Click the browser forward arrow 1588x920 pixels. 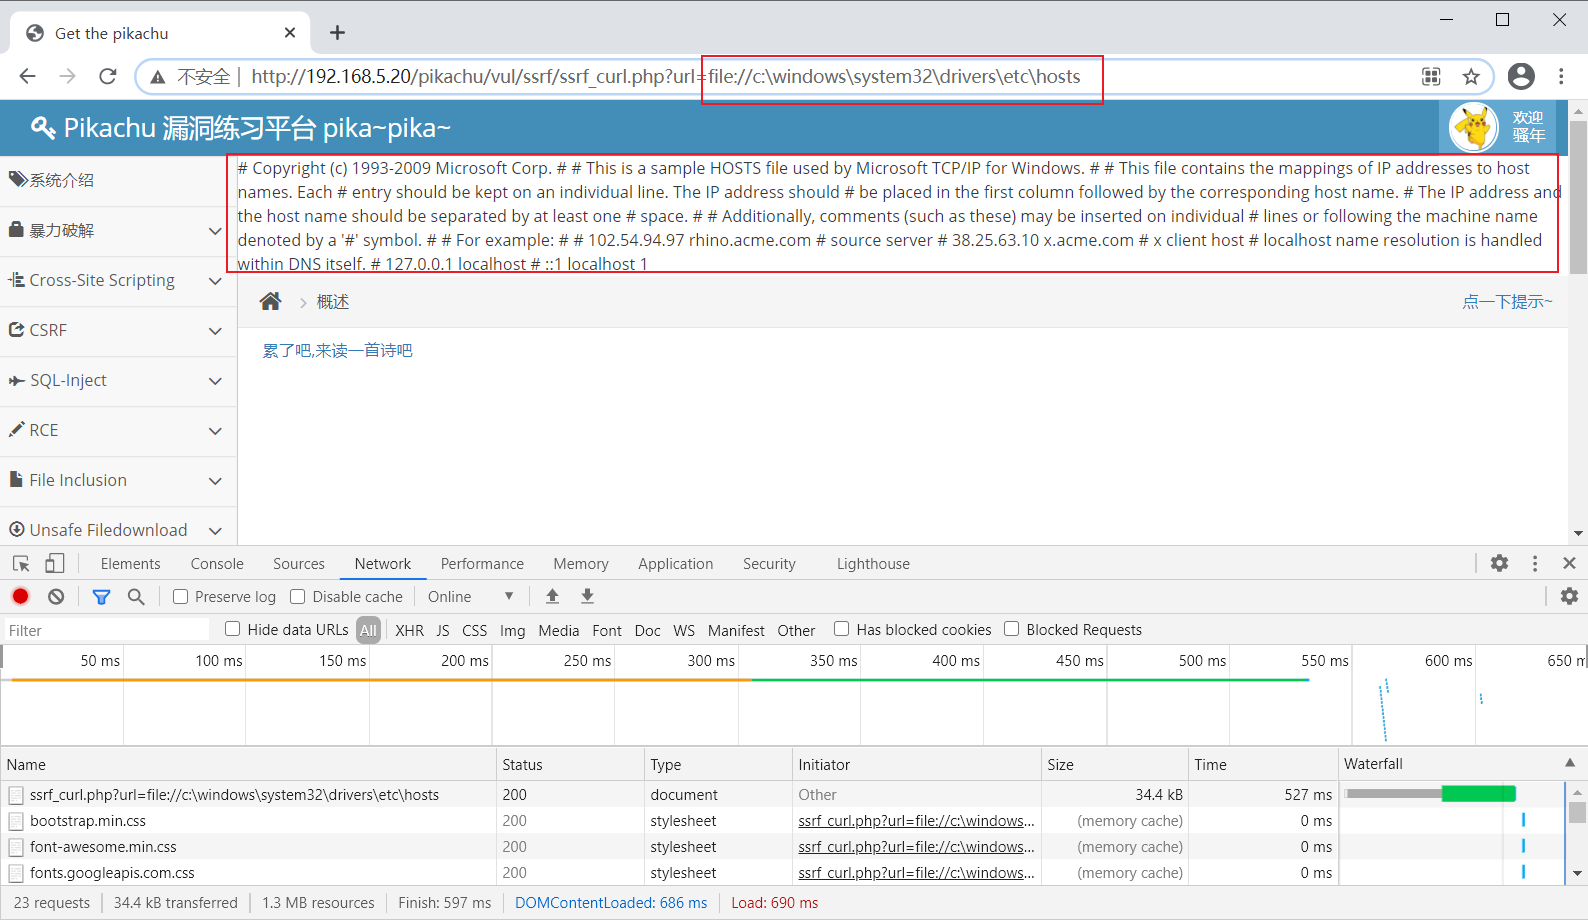point(67,76)
